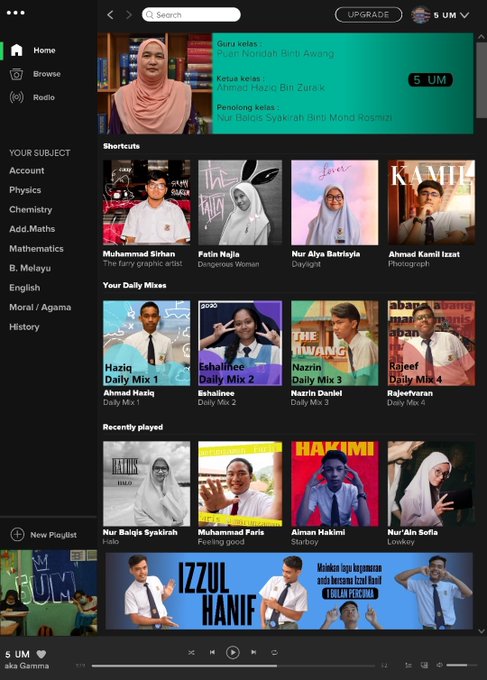Open Nur Alya Batrisyia Daylight cover
Image resolution: width=487 pixels, height=680 pixels.
tap(335, 203)
